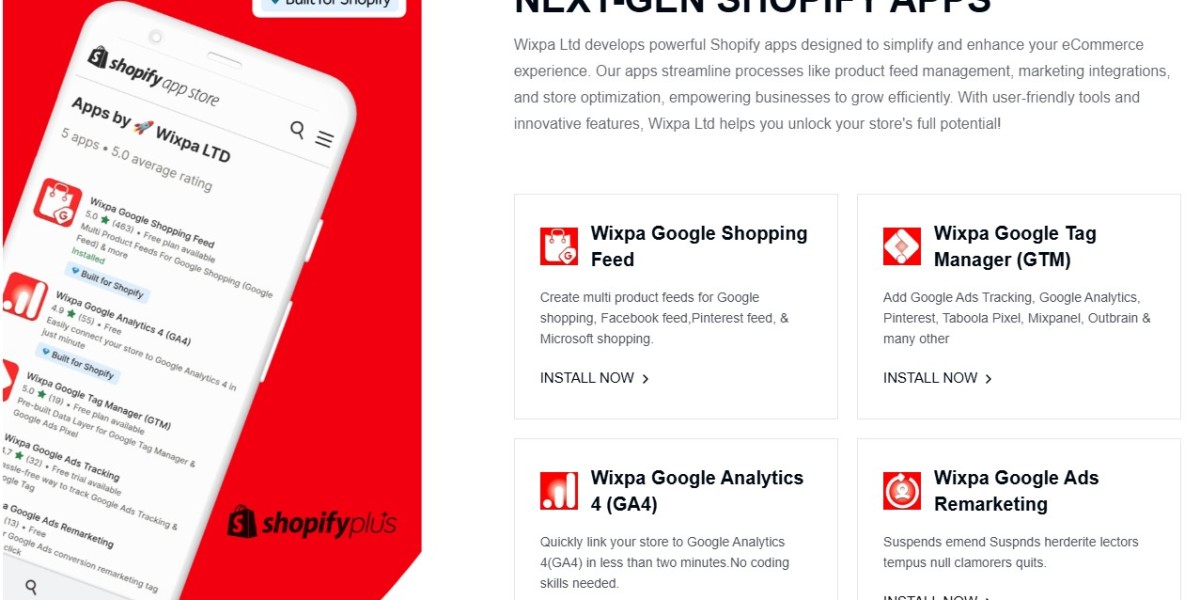
Task: Tap the search magnifier in phone mockup header
Action: [297, 128]
